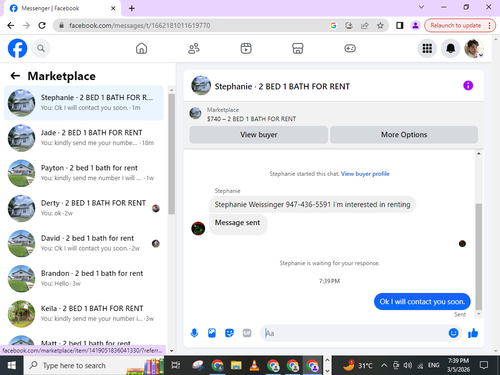Open Keila 2 BED 1 BATH conversation
This screenshot has width=500, height=375.
pos(84,314)
